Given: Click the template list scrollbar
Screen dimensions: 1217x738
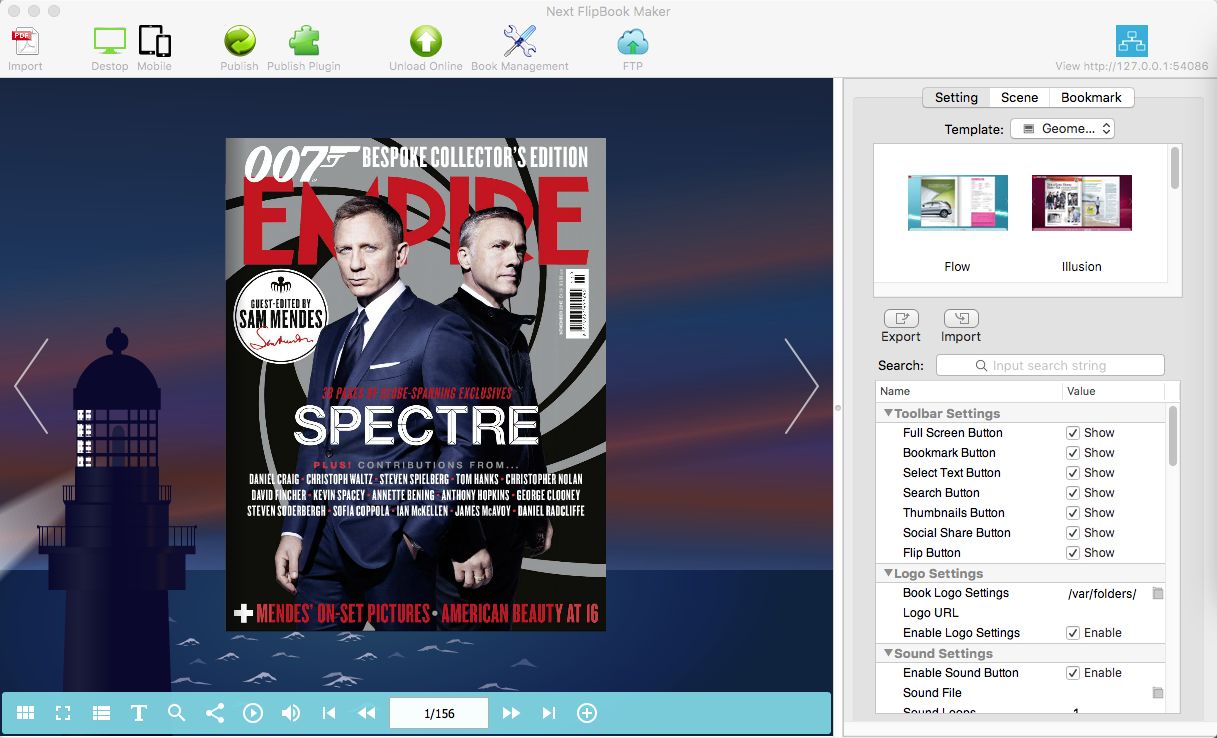Looking at the screenshot, I should coord(1175,166).
